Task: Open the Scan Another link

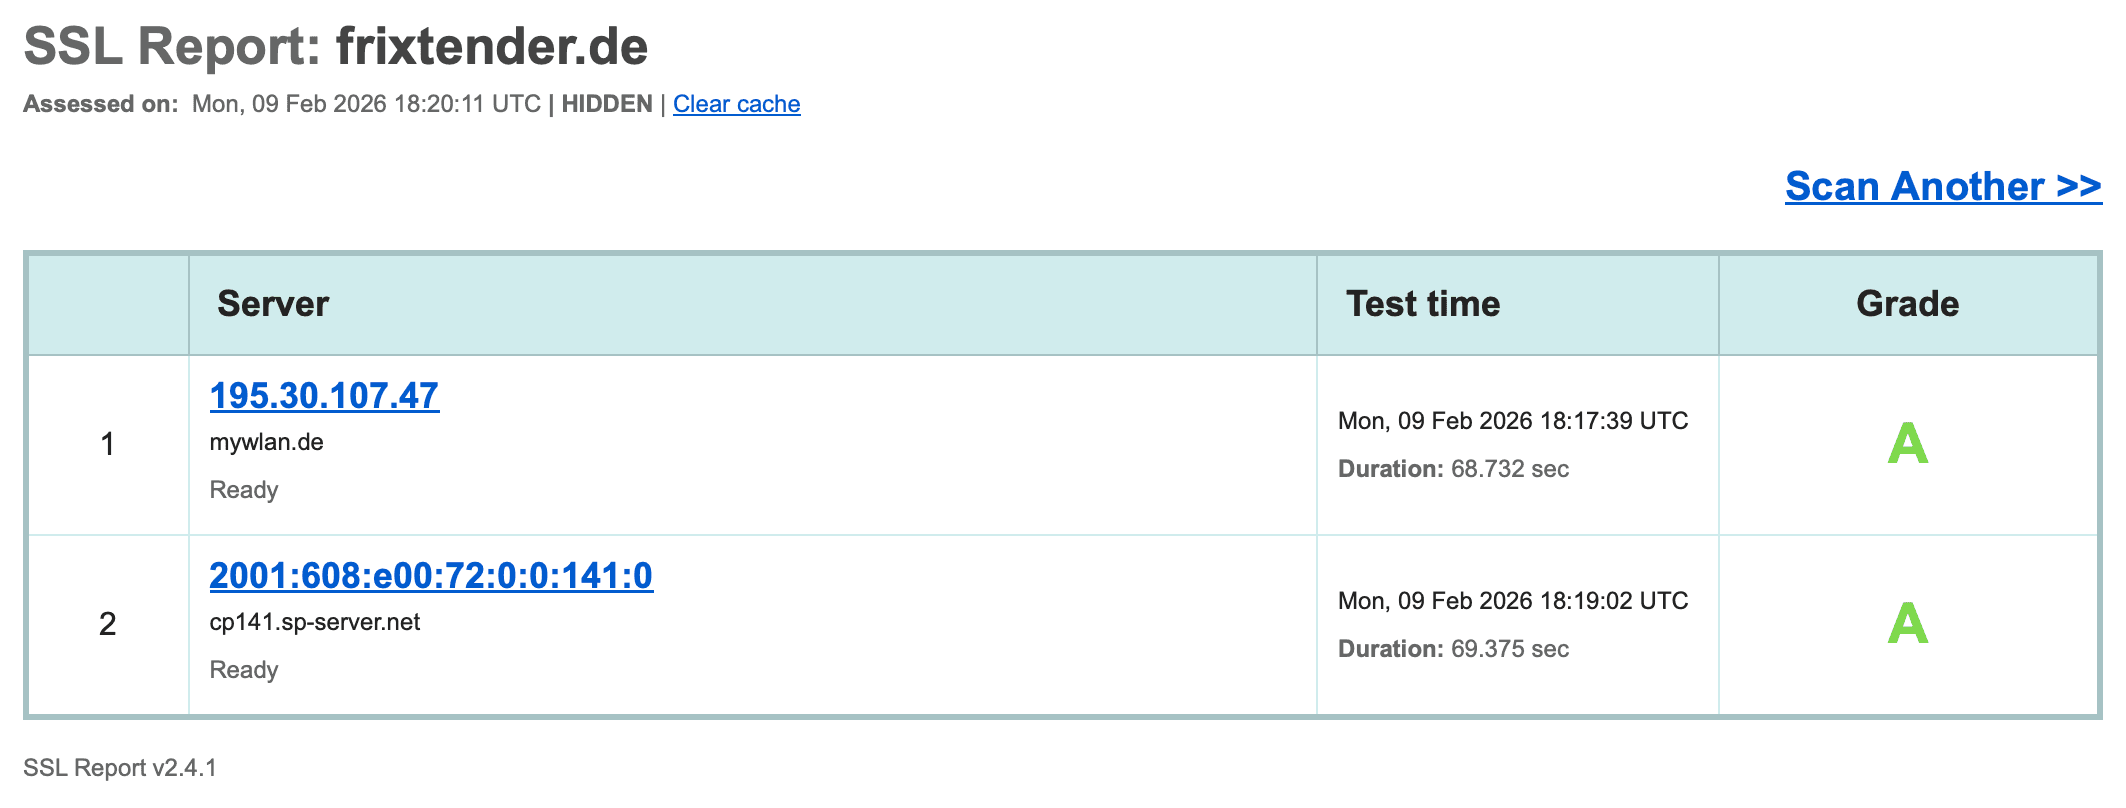Action: point(1943,187)
